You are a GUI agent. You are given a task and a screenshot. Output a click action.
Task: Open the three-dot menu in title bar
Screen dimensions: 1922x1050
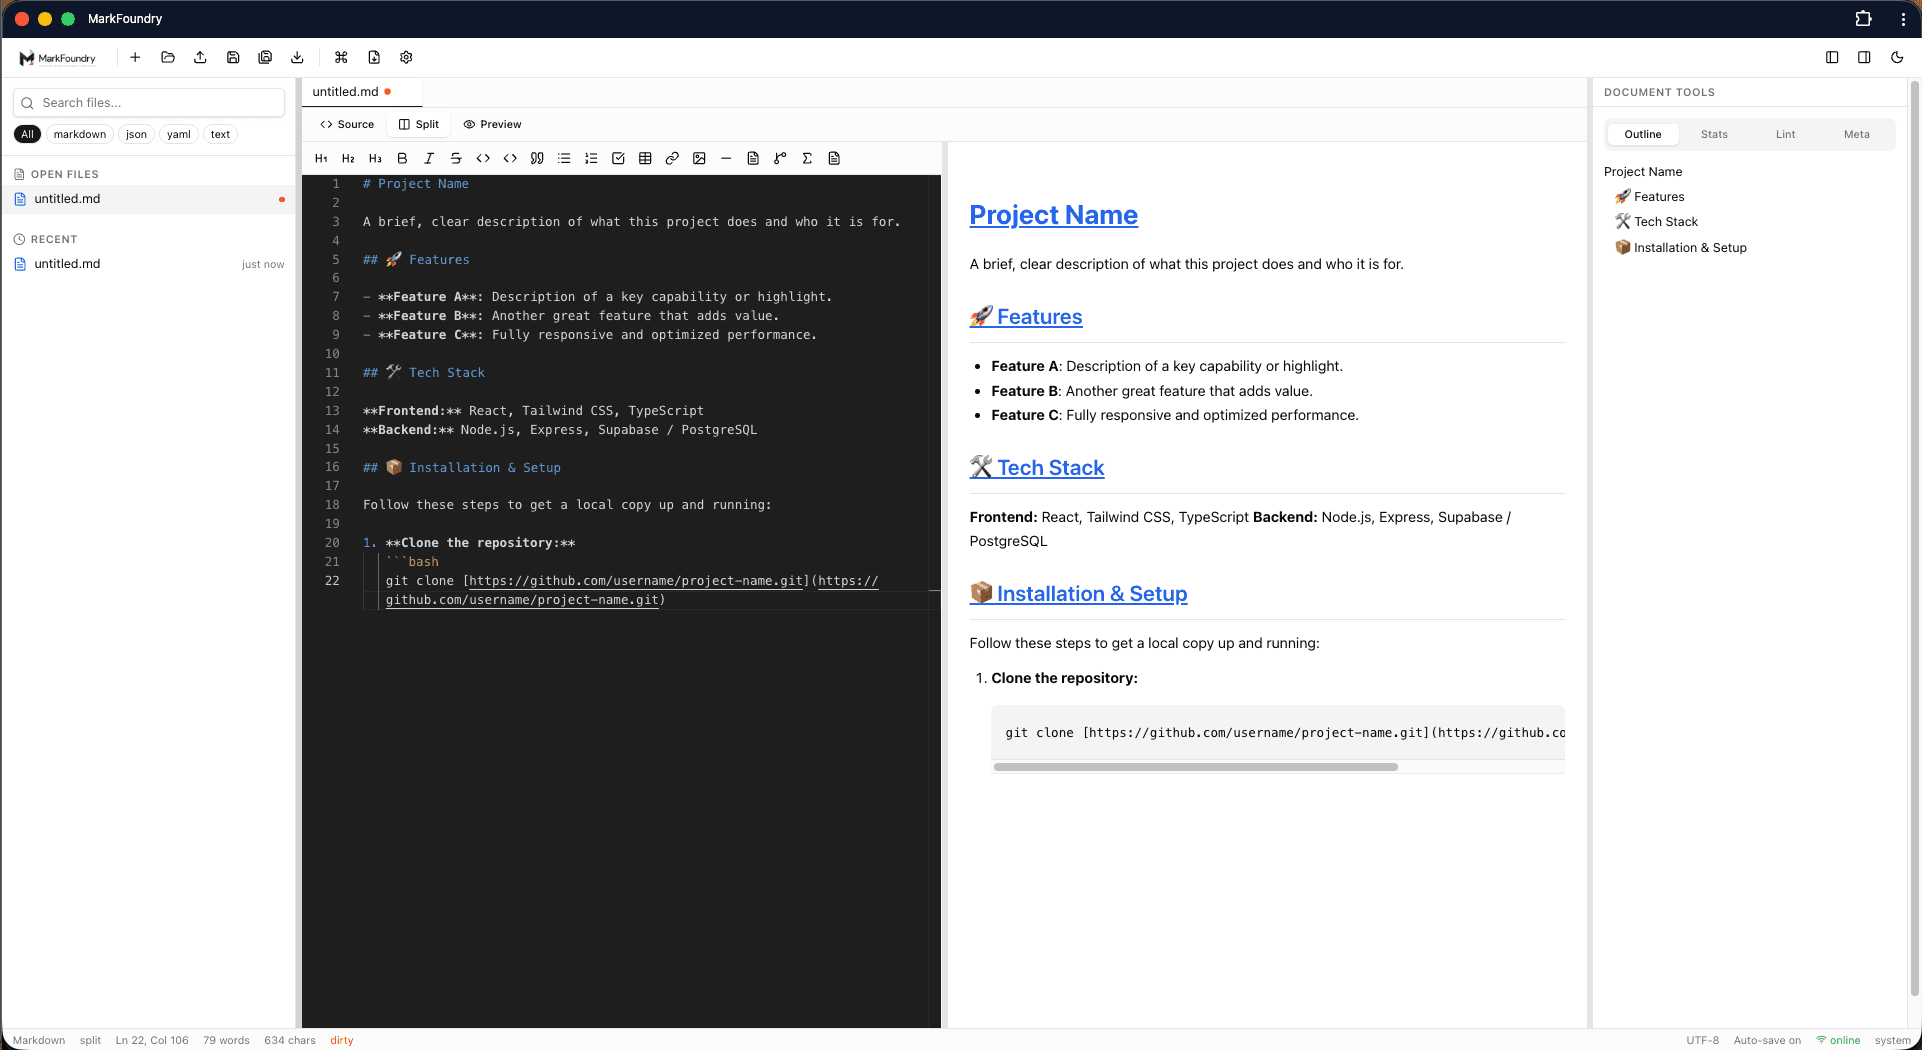pos(1903,18)
